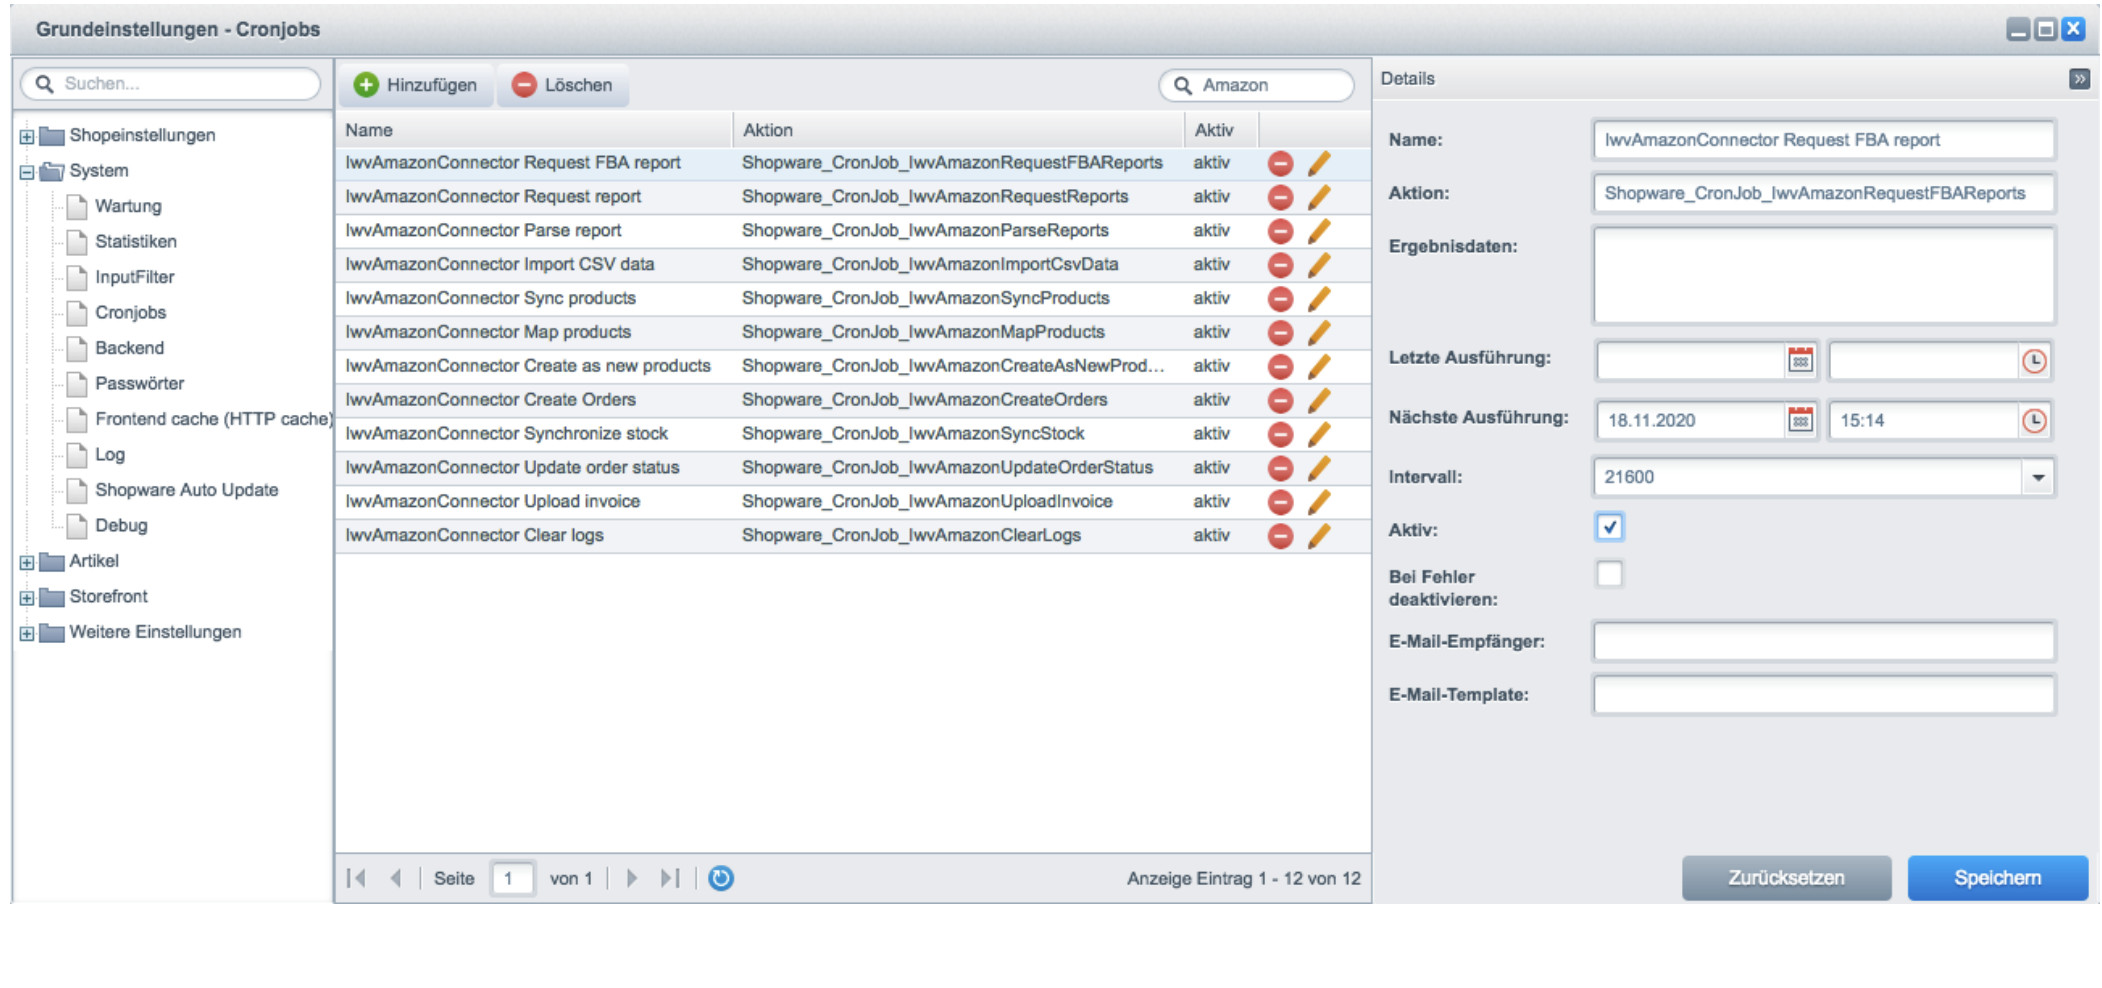Open calendar picker for Letzte Ausführung date
Image resolution: width=2102 pixels, height=988 pixels.
coord(1800,361)
